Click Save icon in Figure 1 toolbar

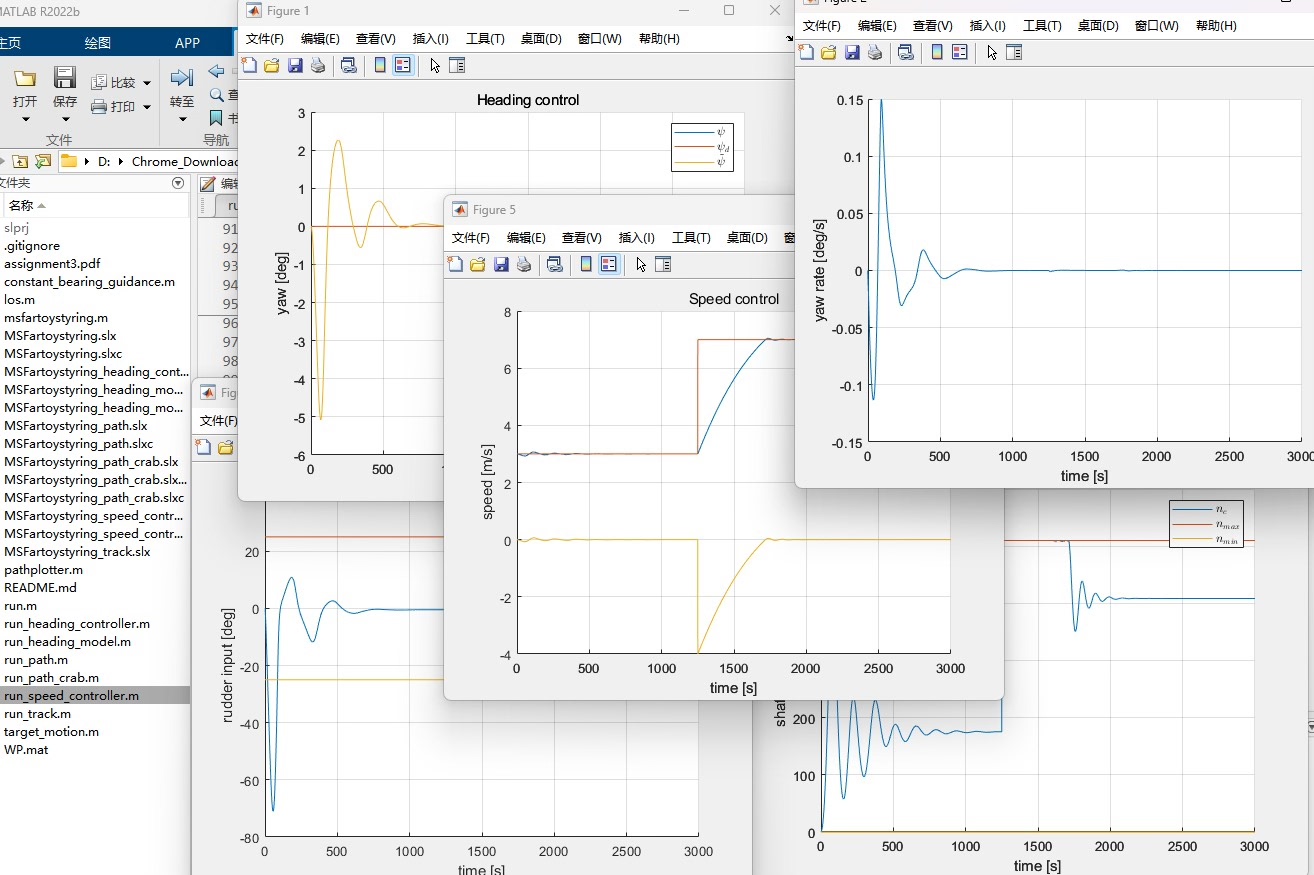(x=295, y=66)
